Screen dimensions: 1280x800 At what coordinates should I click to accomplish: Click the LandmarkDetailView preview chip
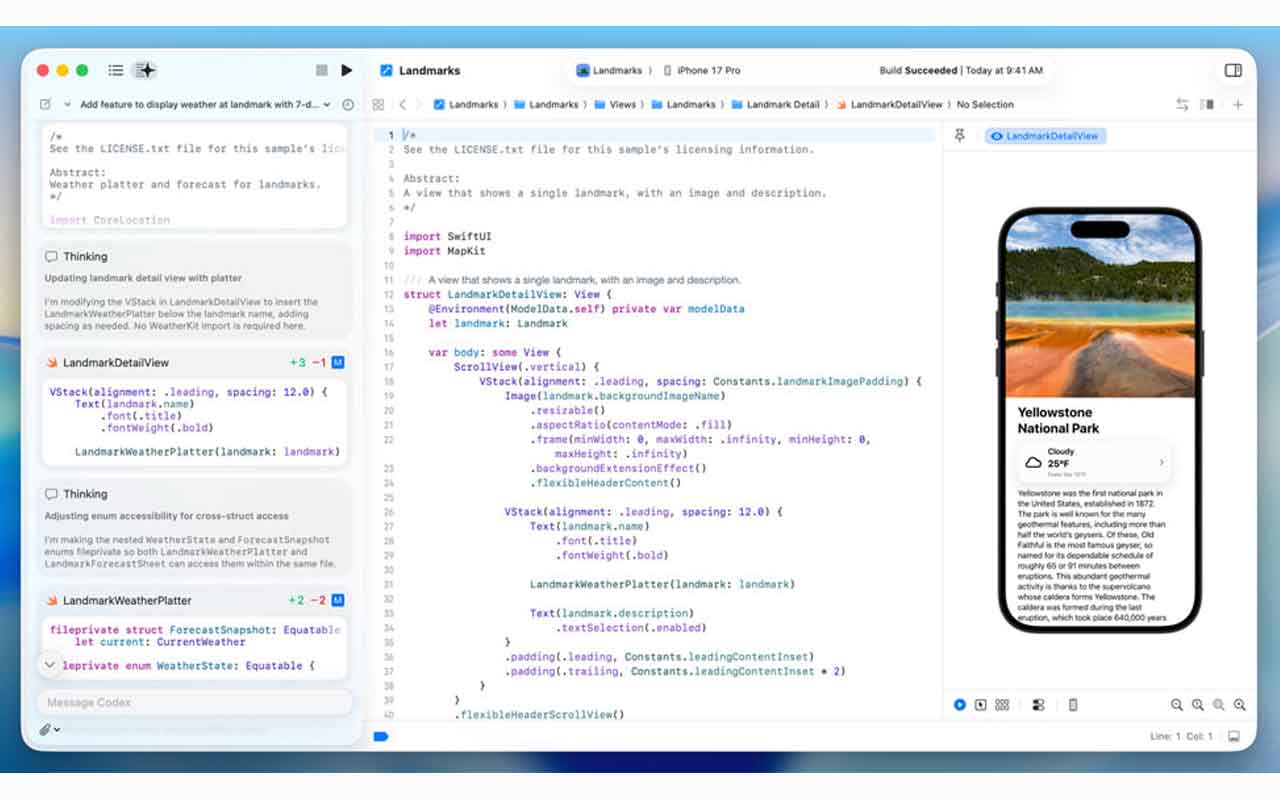1045,136
